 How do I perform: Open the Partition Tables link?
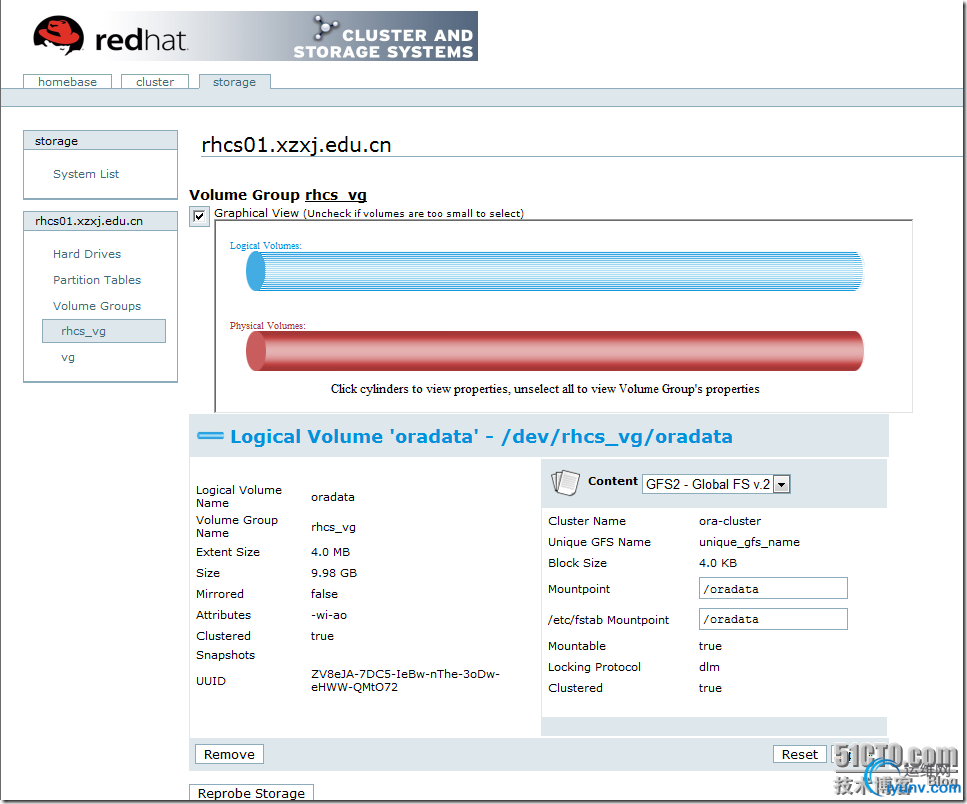[97, 280]
